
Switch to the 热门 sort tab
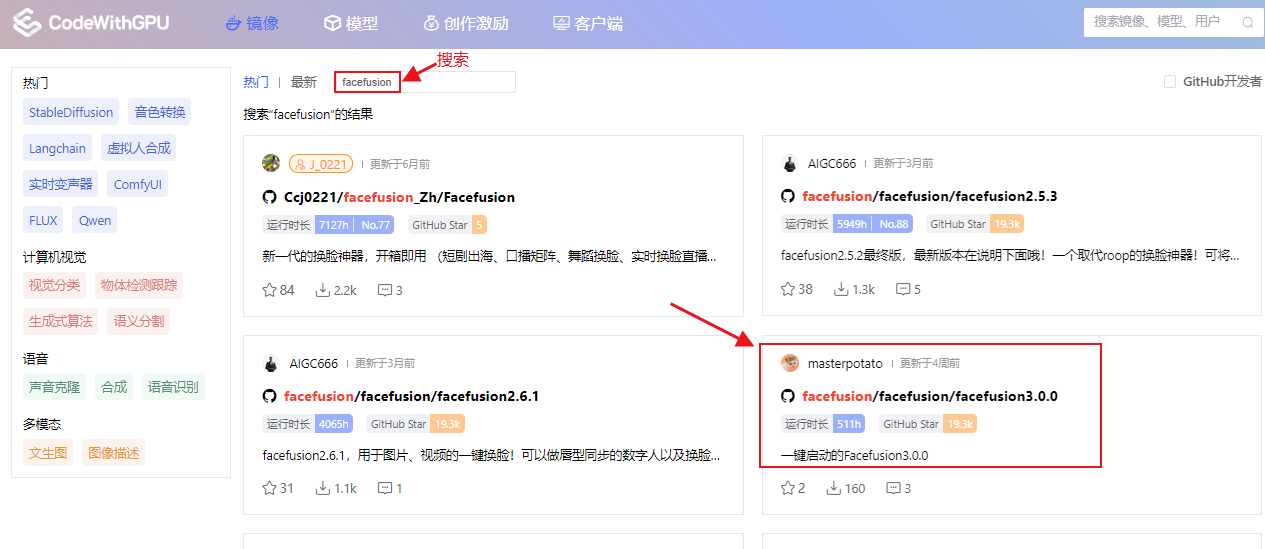(256, 82)
